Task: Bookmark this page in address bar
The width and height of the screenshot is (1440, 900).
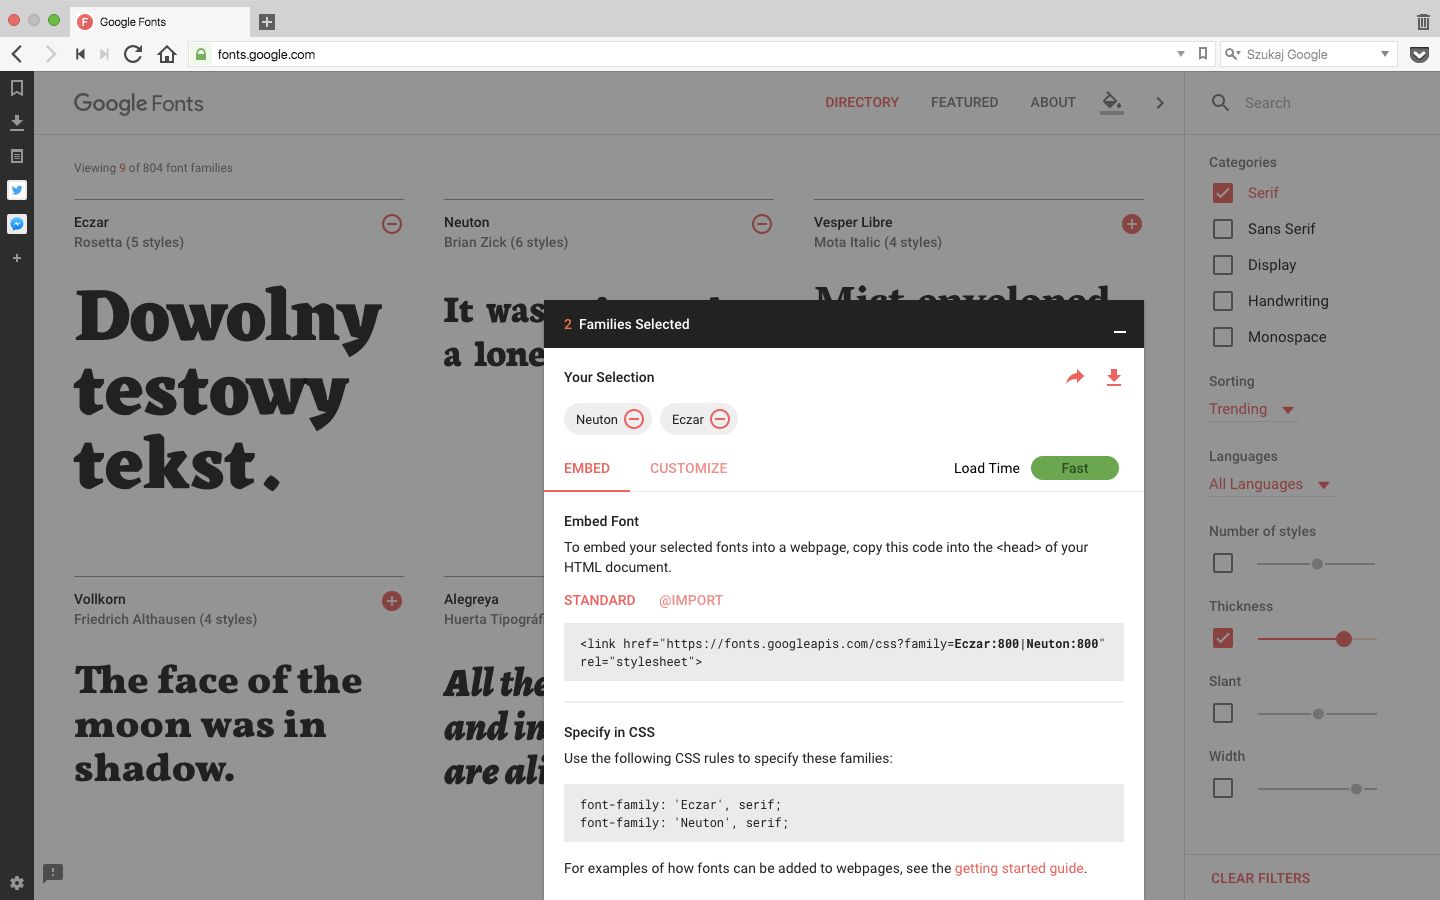Action: pos(1203,54)
